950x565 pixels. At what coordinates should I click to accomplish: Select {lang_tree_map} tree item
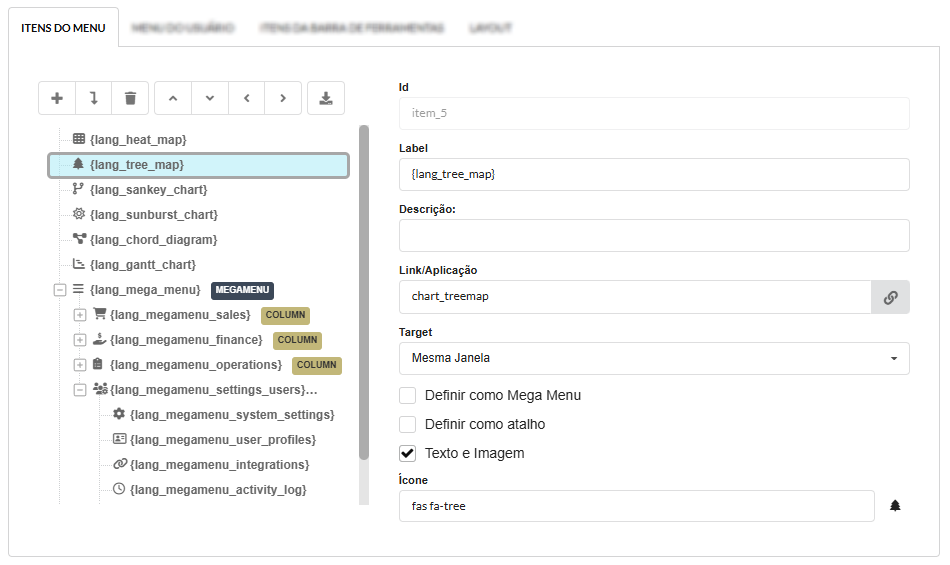click(x=198, y=165)
